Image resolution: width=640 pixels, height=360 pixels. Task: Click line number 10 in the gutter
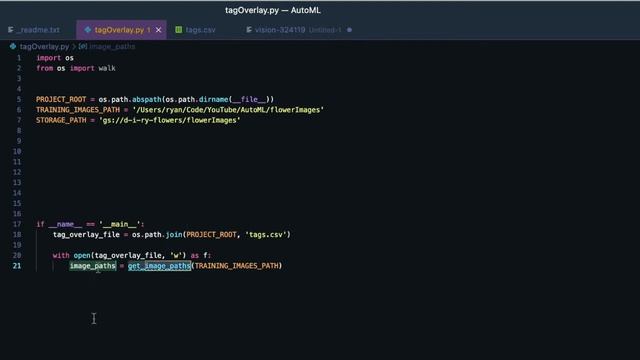coord(17,151)
